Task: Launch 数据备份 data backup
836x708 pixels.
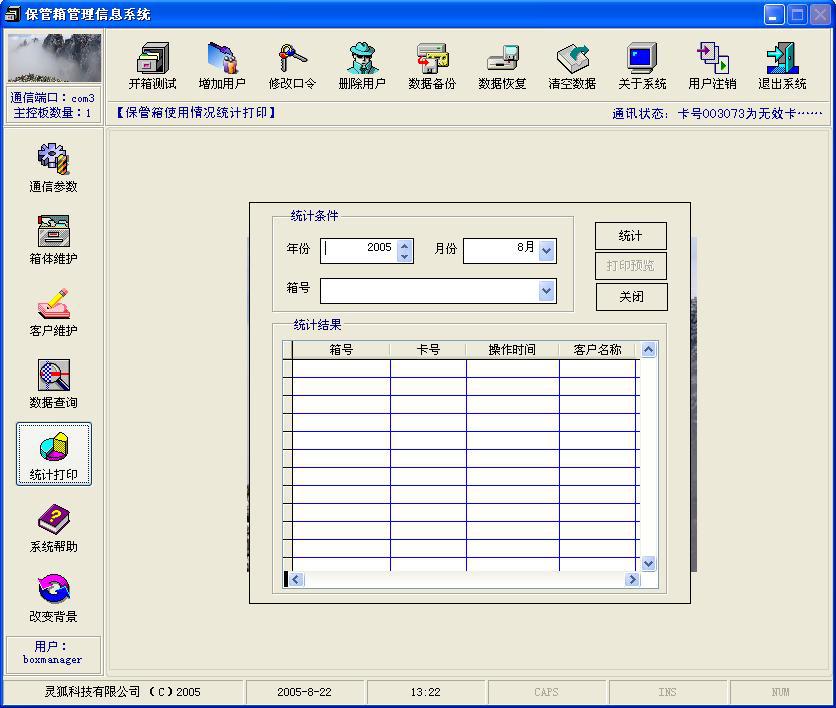Action: [x=432, y=66]
